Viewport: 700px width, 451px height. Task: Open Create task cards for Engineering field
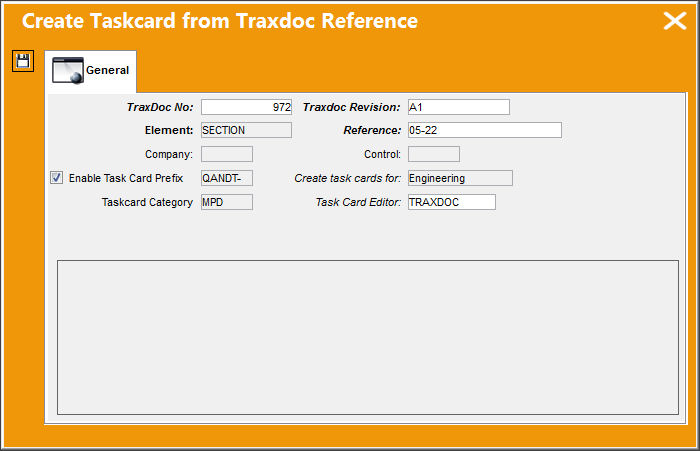pos(460,178)
